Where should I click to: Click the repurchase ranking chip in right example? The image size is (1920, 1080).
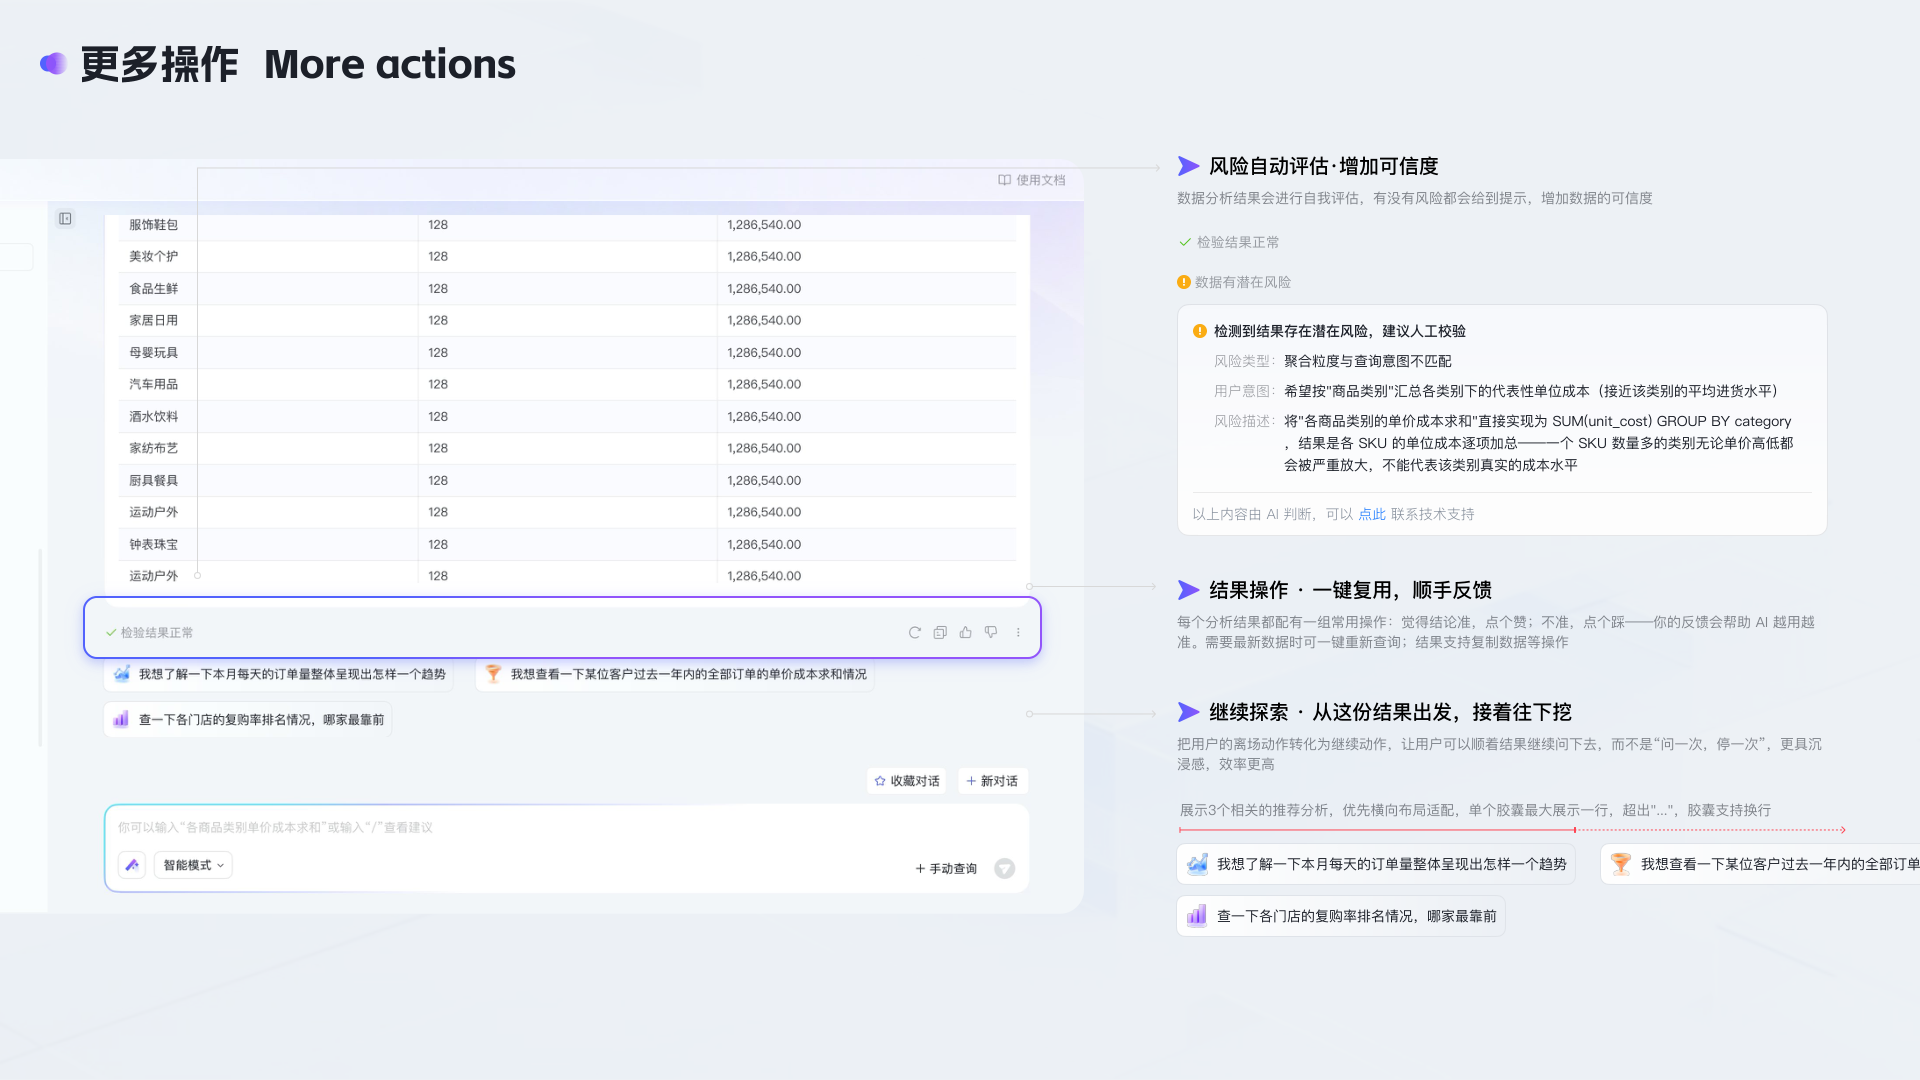[x=1341, y=916]
